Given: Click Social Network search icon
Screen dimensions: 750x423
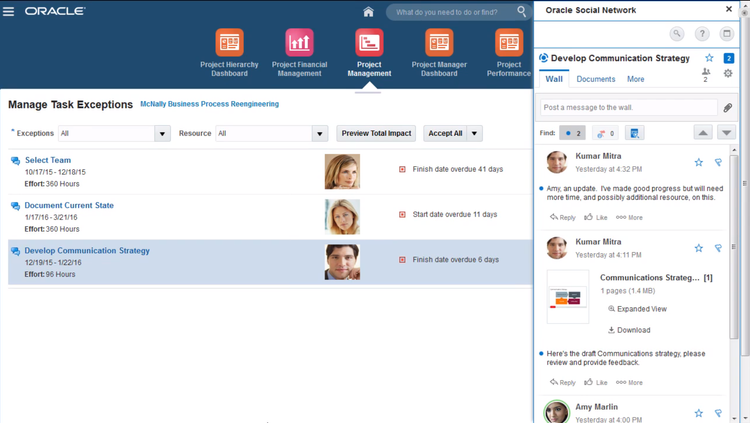Looking at the screenshot, I should [x=677, y=33].
